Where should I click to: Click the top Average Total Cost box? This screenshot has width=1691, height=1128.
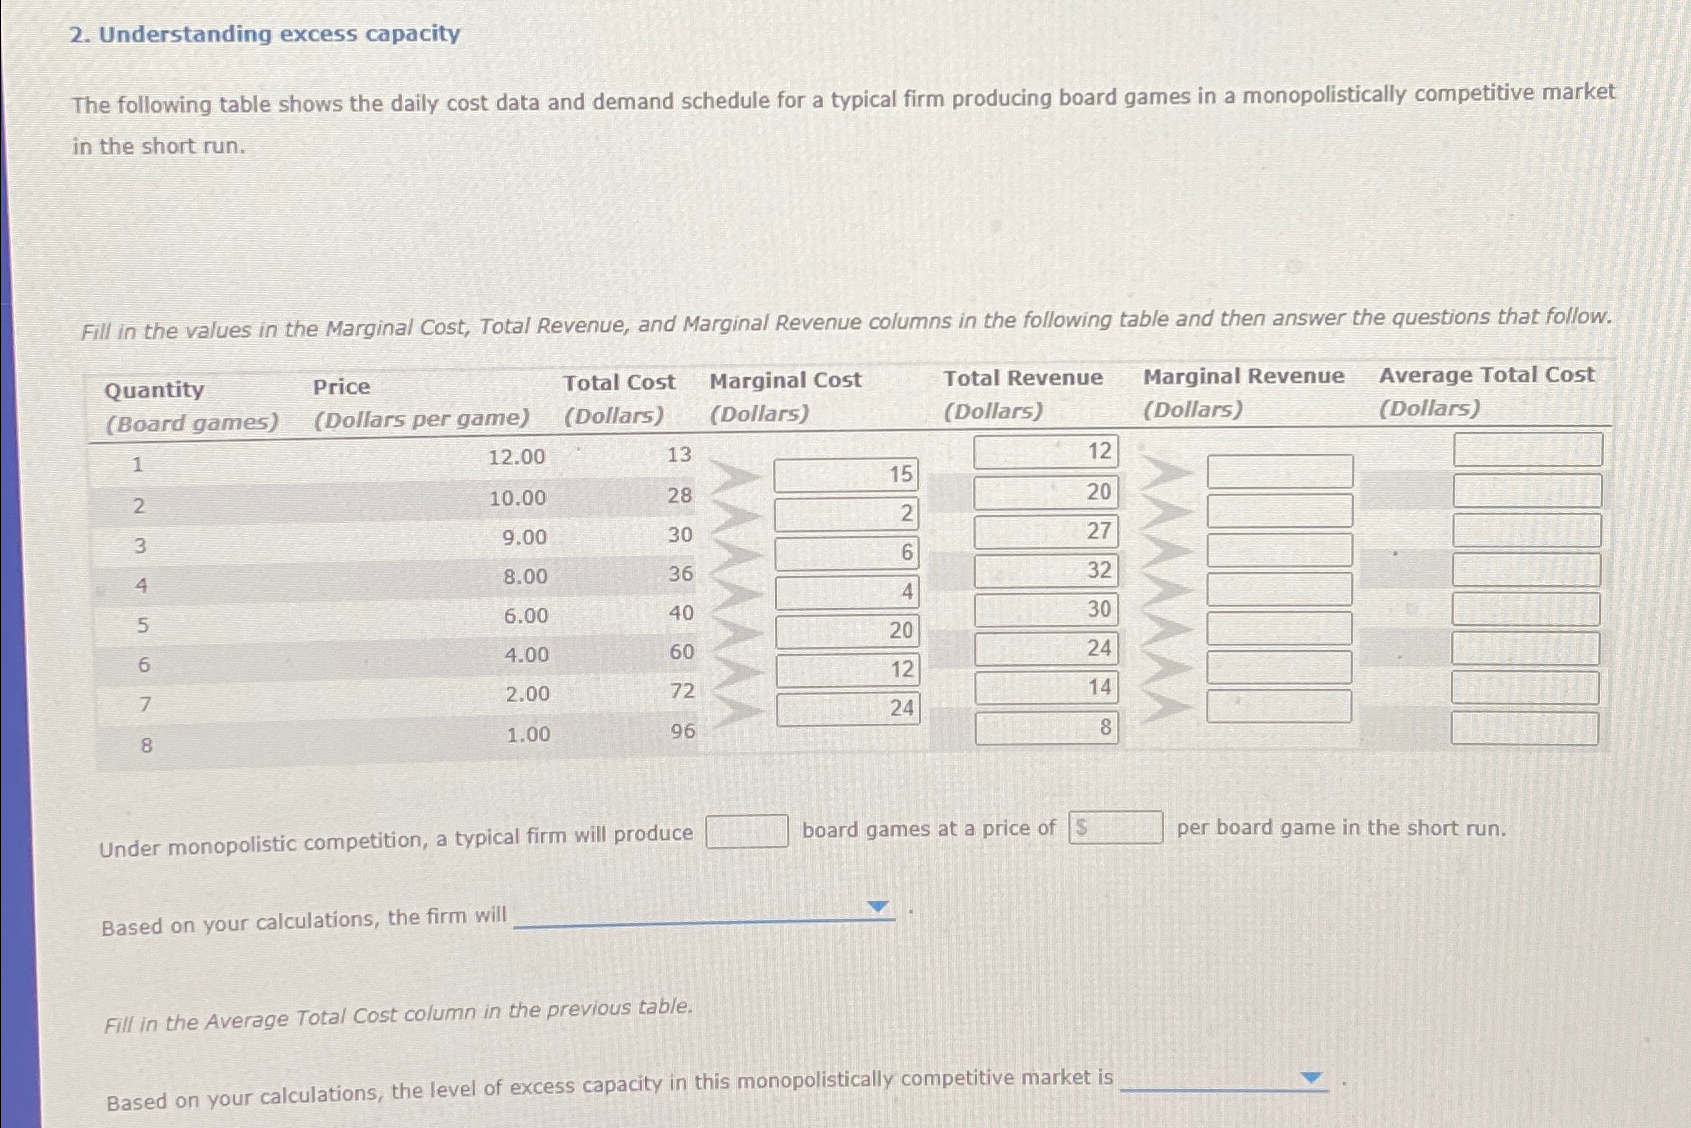[x=1525, y=448]
